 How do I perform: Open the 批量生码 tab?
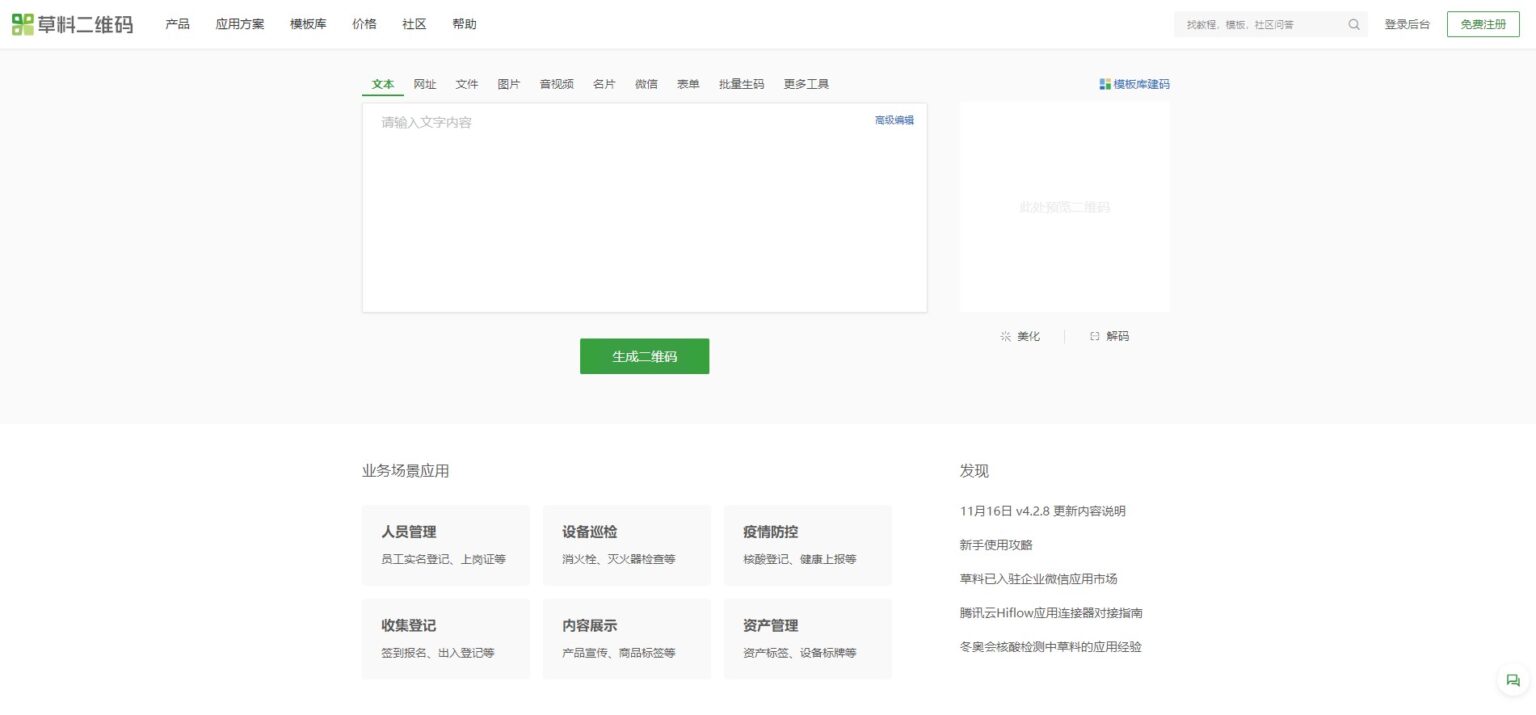pos(741,84)
